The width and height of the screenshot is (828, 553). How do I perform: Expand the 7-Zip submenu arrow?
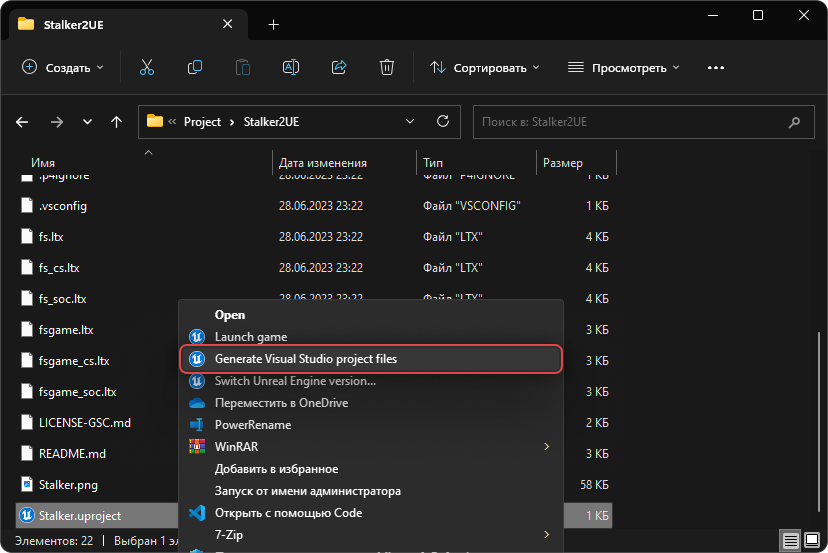pyautogui.click(x=547, y=535)
